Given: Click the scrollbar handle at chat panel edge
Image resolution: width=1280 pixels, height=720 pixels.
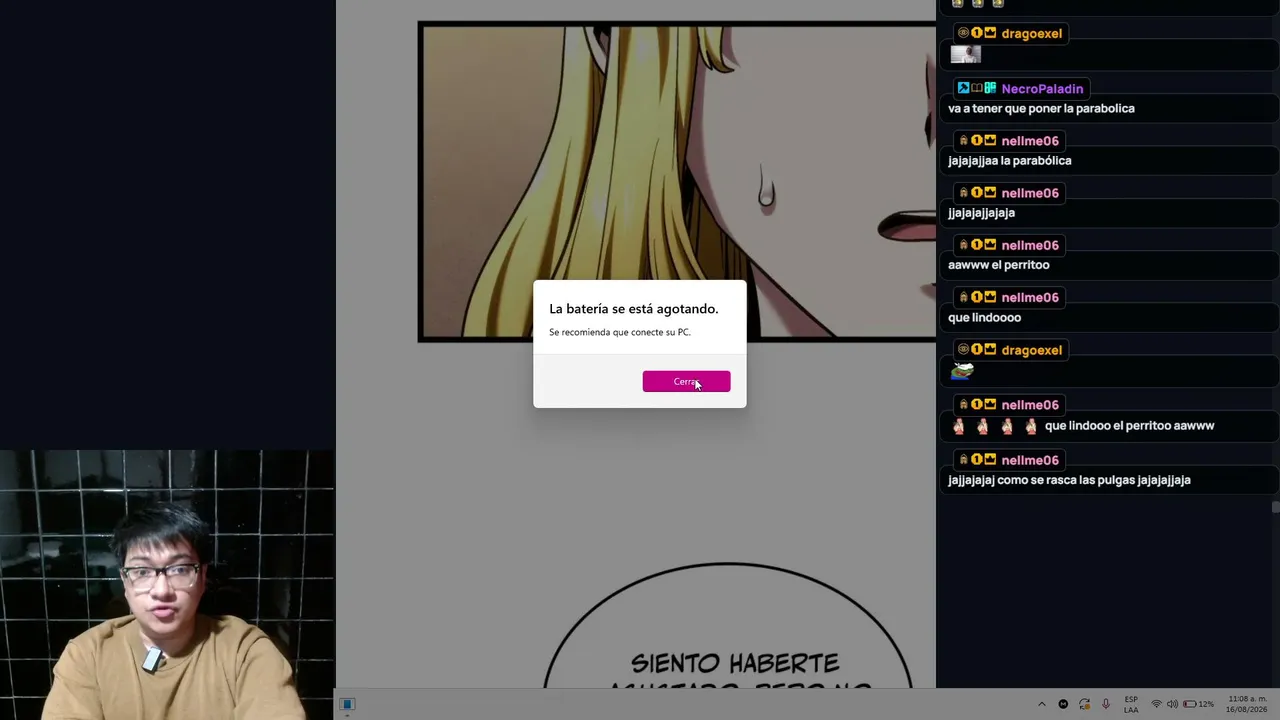Looking at the screenshot, I should click(1275, 507).
